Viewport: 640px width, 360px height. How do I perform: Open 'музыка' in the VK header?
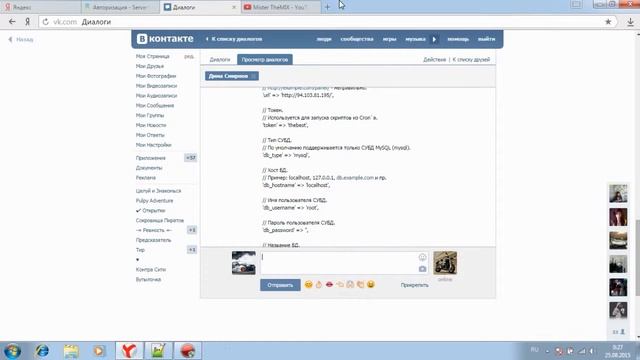(x=416, y=39)
